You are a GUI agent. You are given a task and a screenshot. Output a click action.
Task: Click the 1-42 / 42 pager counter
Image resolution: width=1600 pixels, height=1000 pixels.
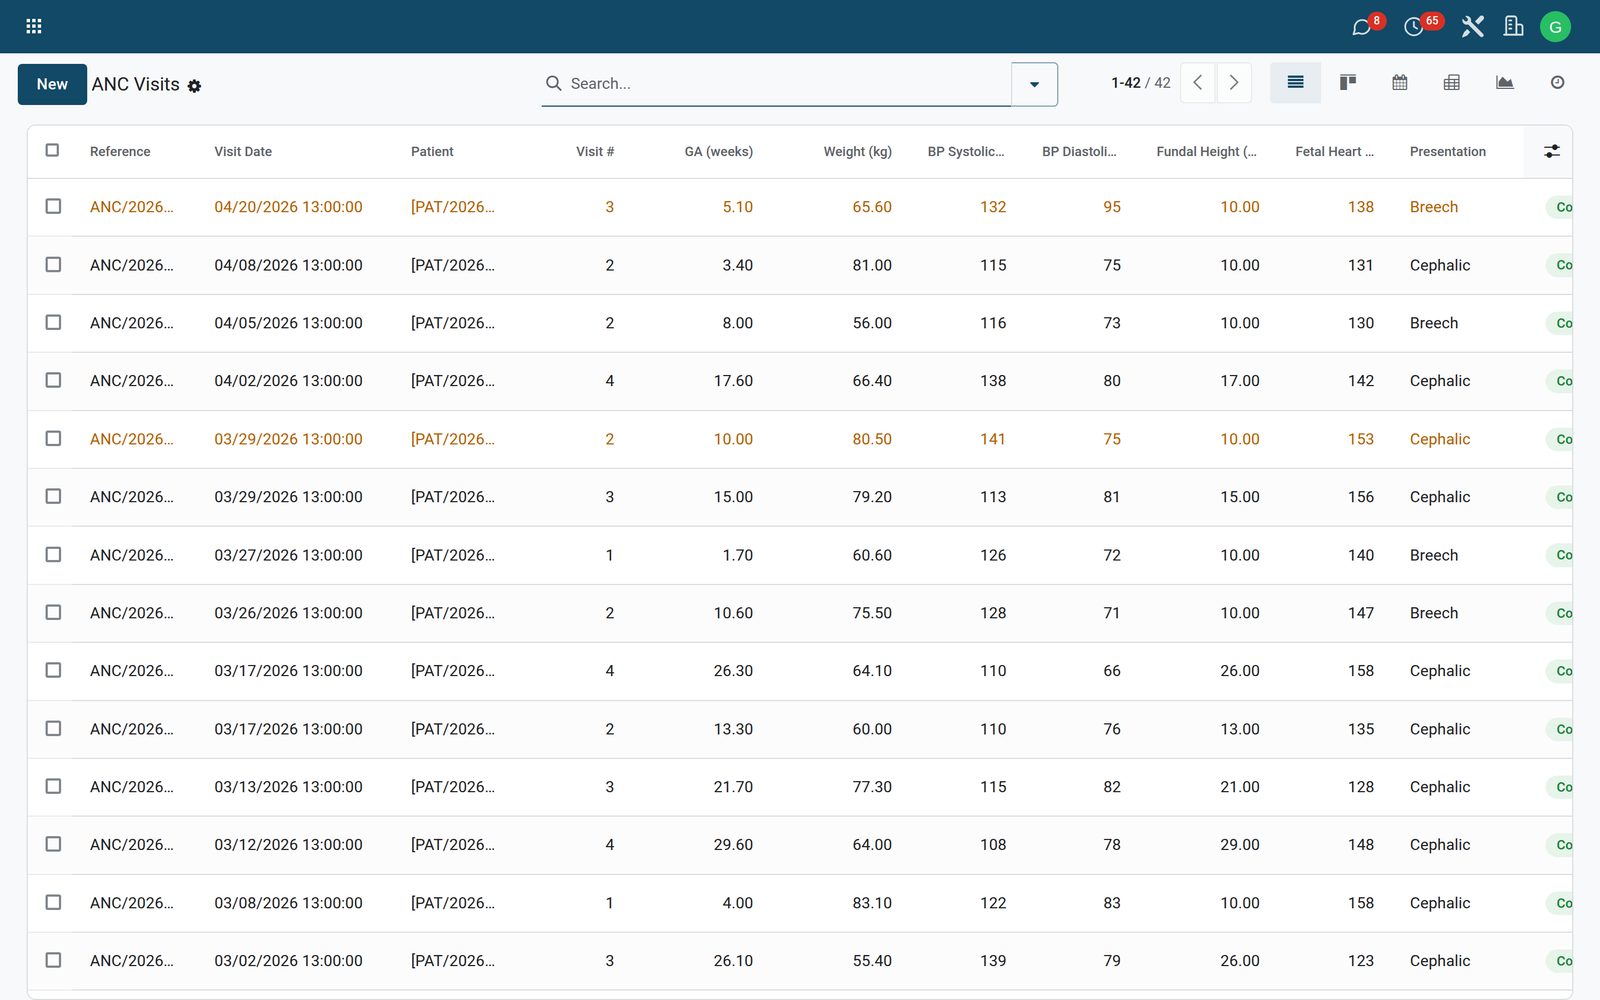(x=1140, y=83)
